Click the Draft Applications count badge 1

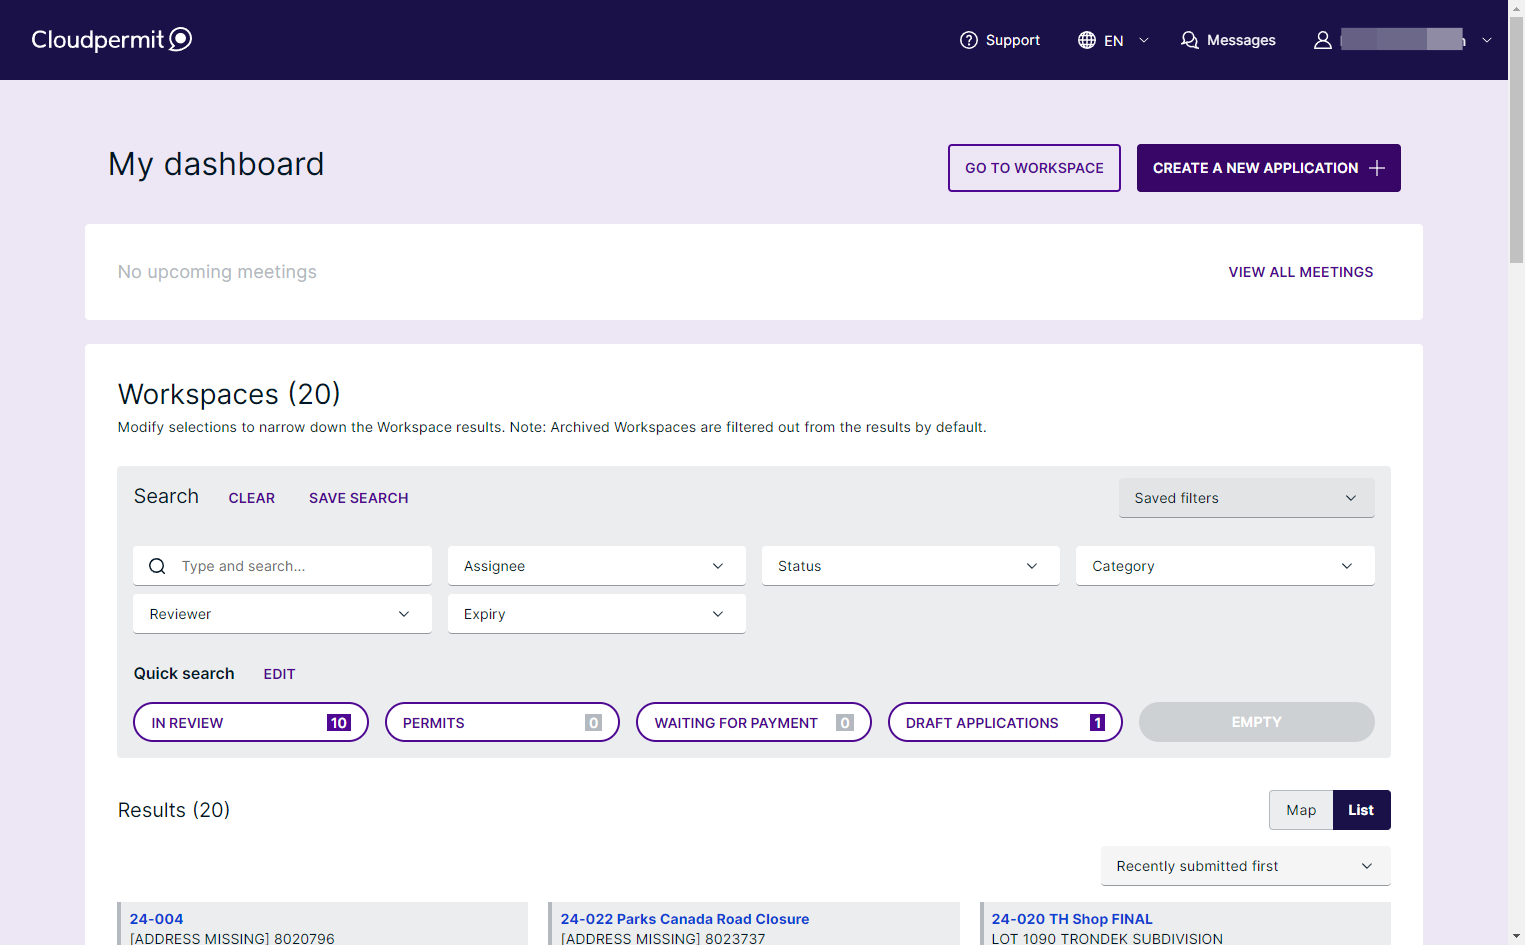(x=1097, y=722)
